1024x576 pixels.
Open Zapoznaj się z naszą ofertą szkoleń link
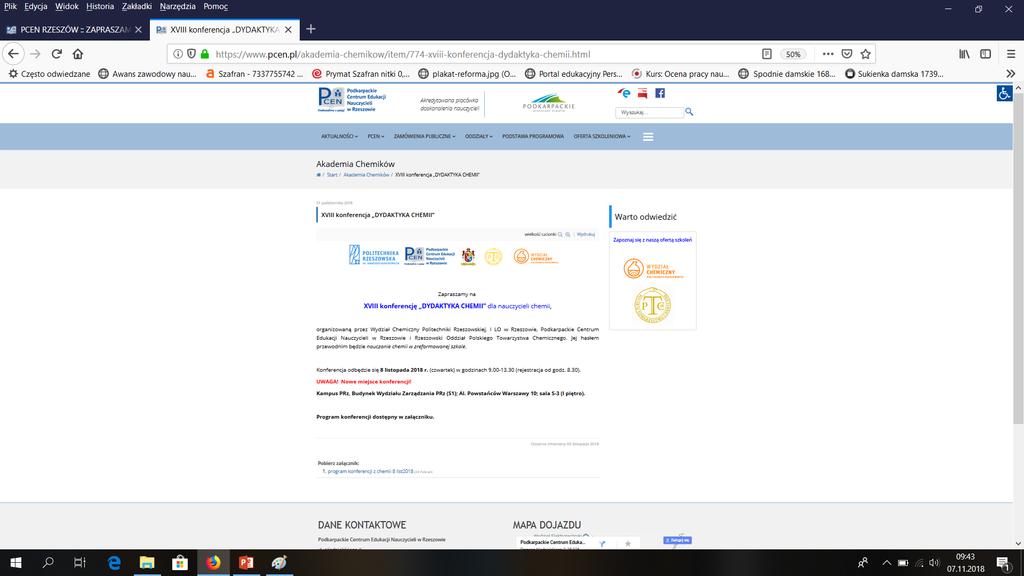pos(652,240)
